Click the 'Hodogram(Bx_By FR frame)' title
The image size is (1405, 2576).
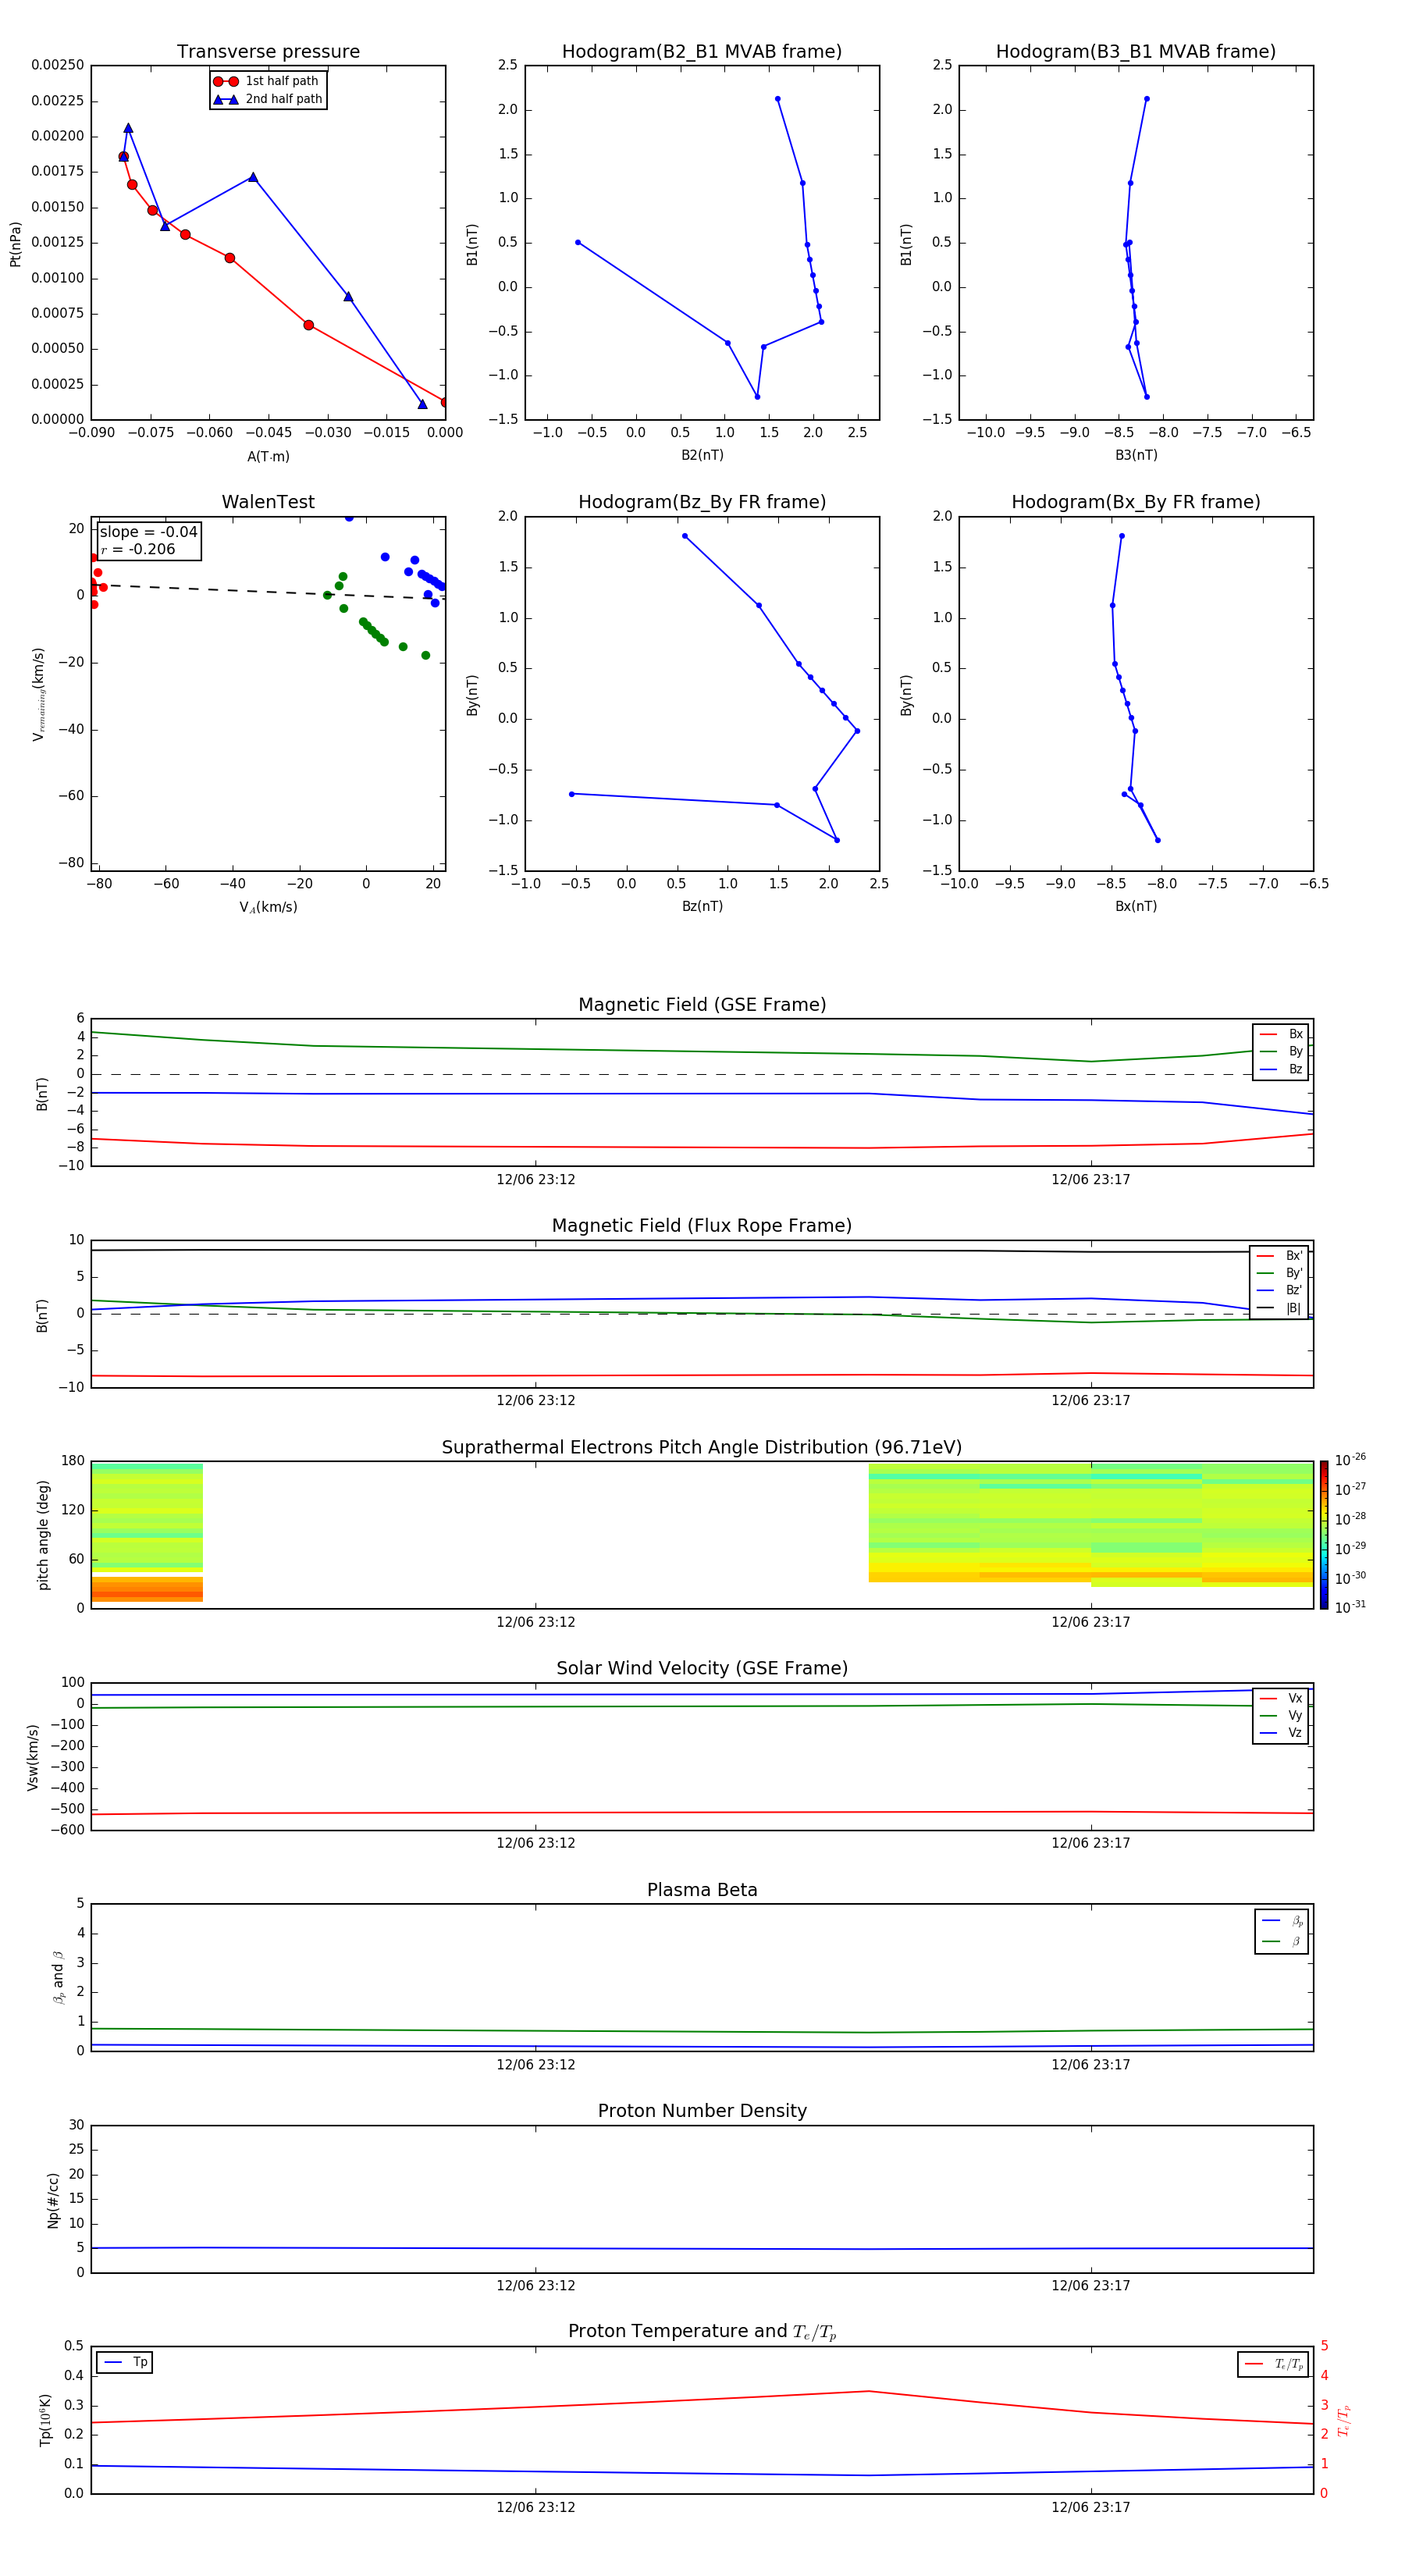(x=1136, y=502)
